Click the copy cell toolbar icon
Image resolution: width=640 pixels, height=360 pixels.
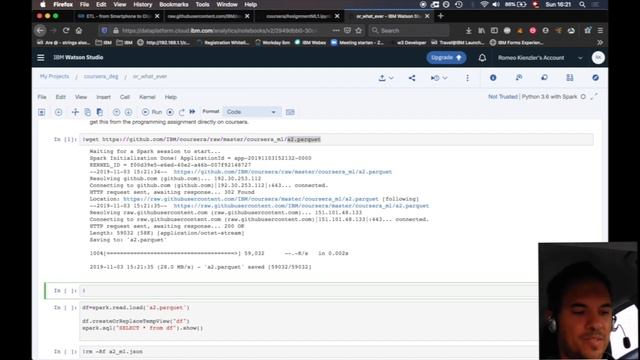tap(87, 112)
